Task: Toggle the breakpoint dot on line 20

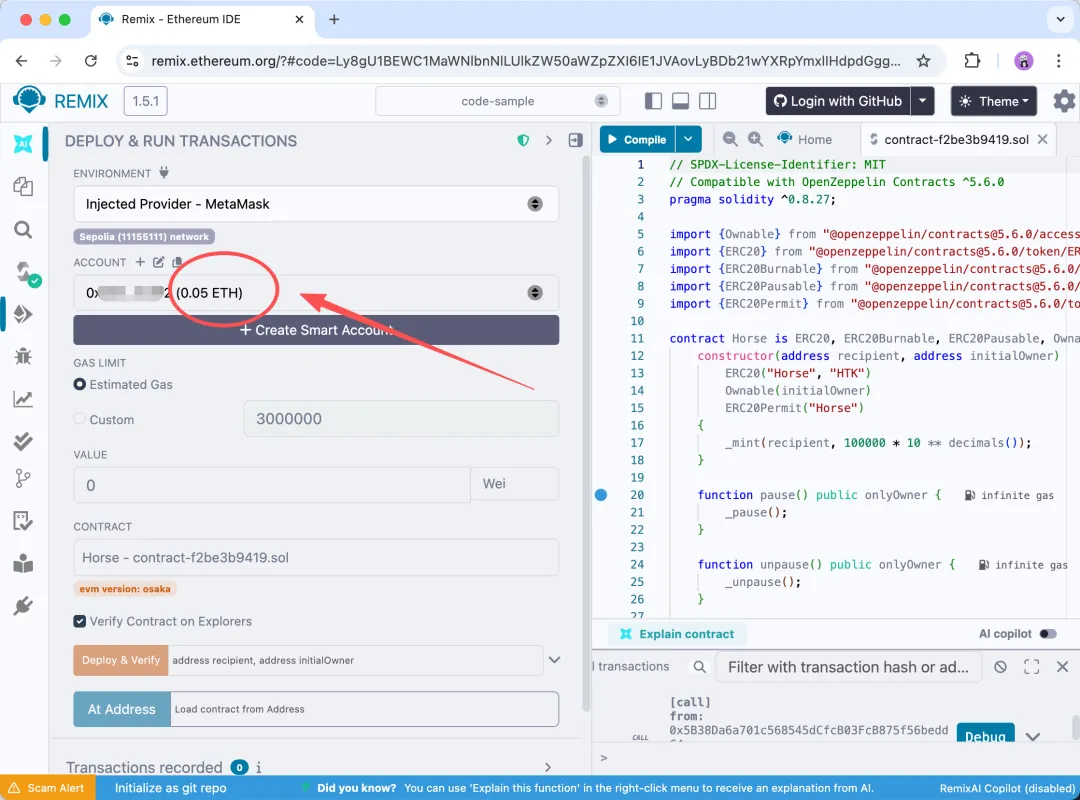Action: click(601, 495)
